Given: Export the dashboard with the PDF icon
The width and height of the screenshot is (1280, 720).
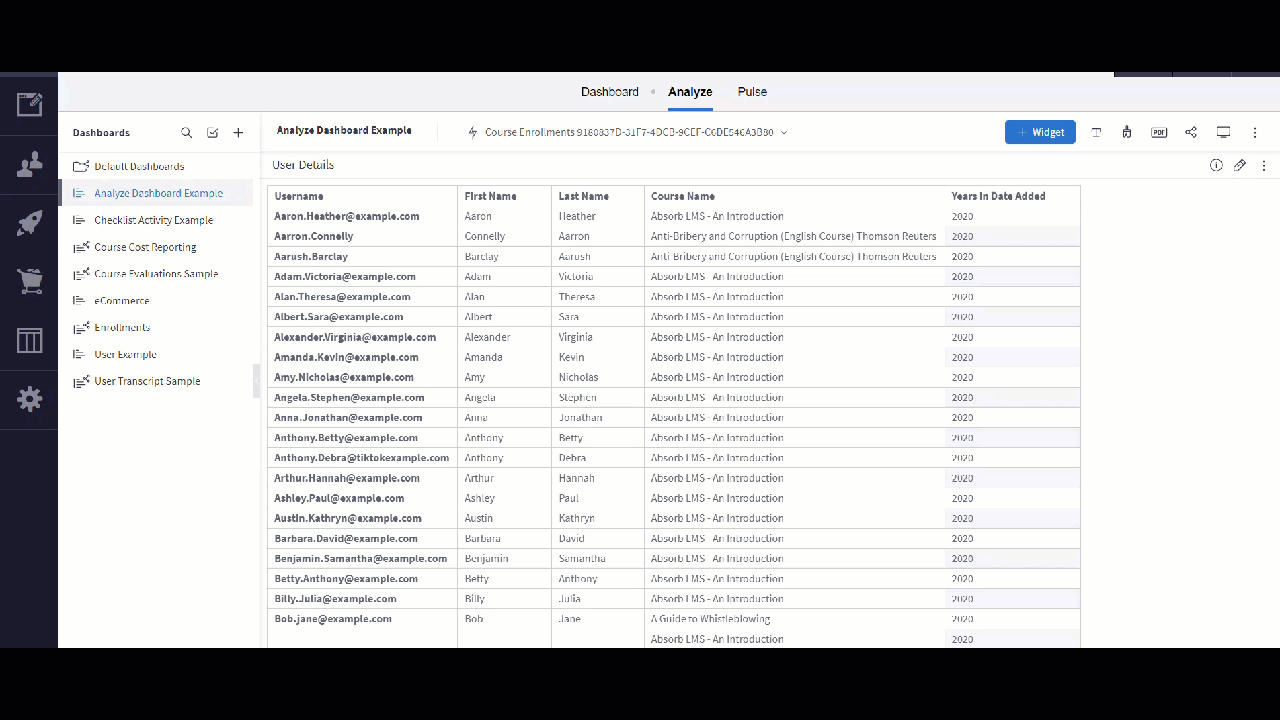Looking at the screenshot, I should [x=1159, y=132].
